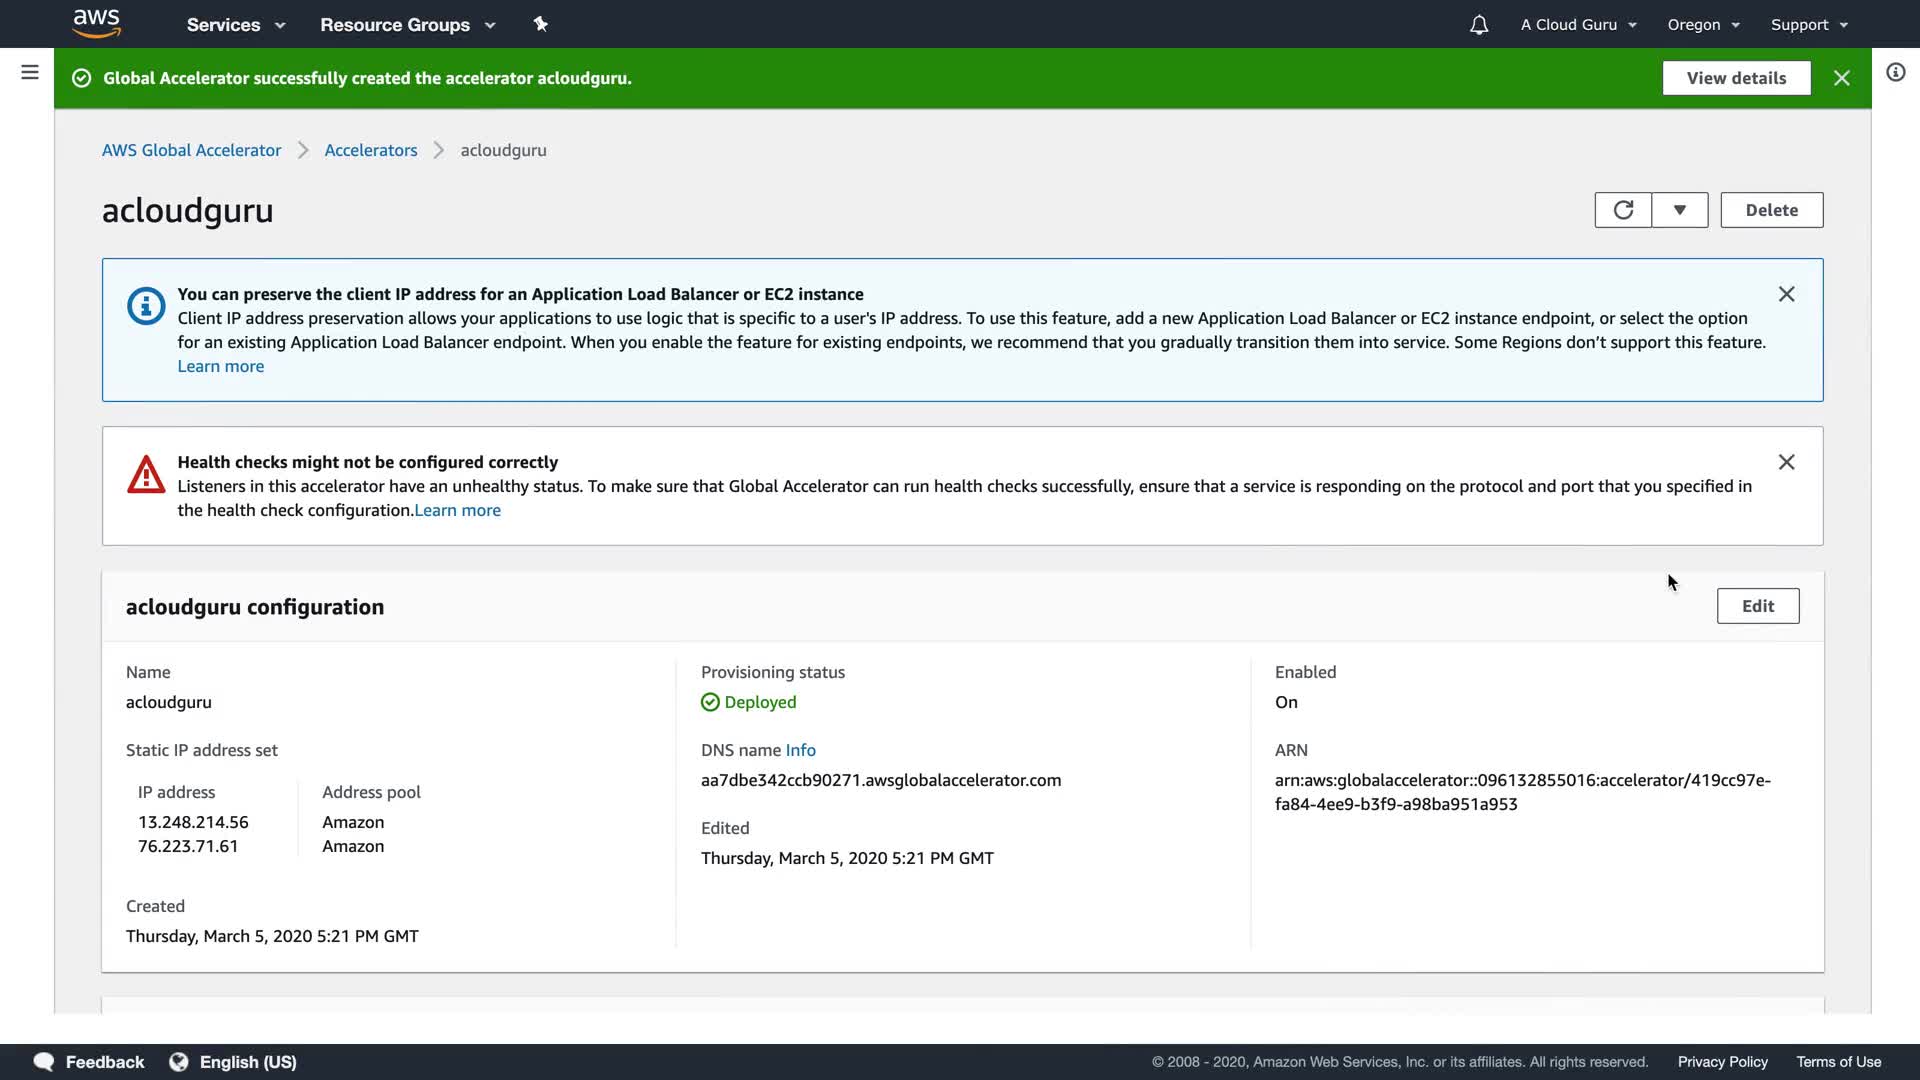This screenshot has width=1920, height=1080.
Task: Click the AWS logo home icon
Action: (97, 24)
